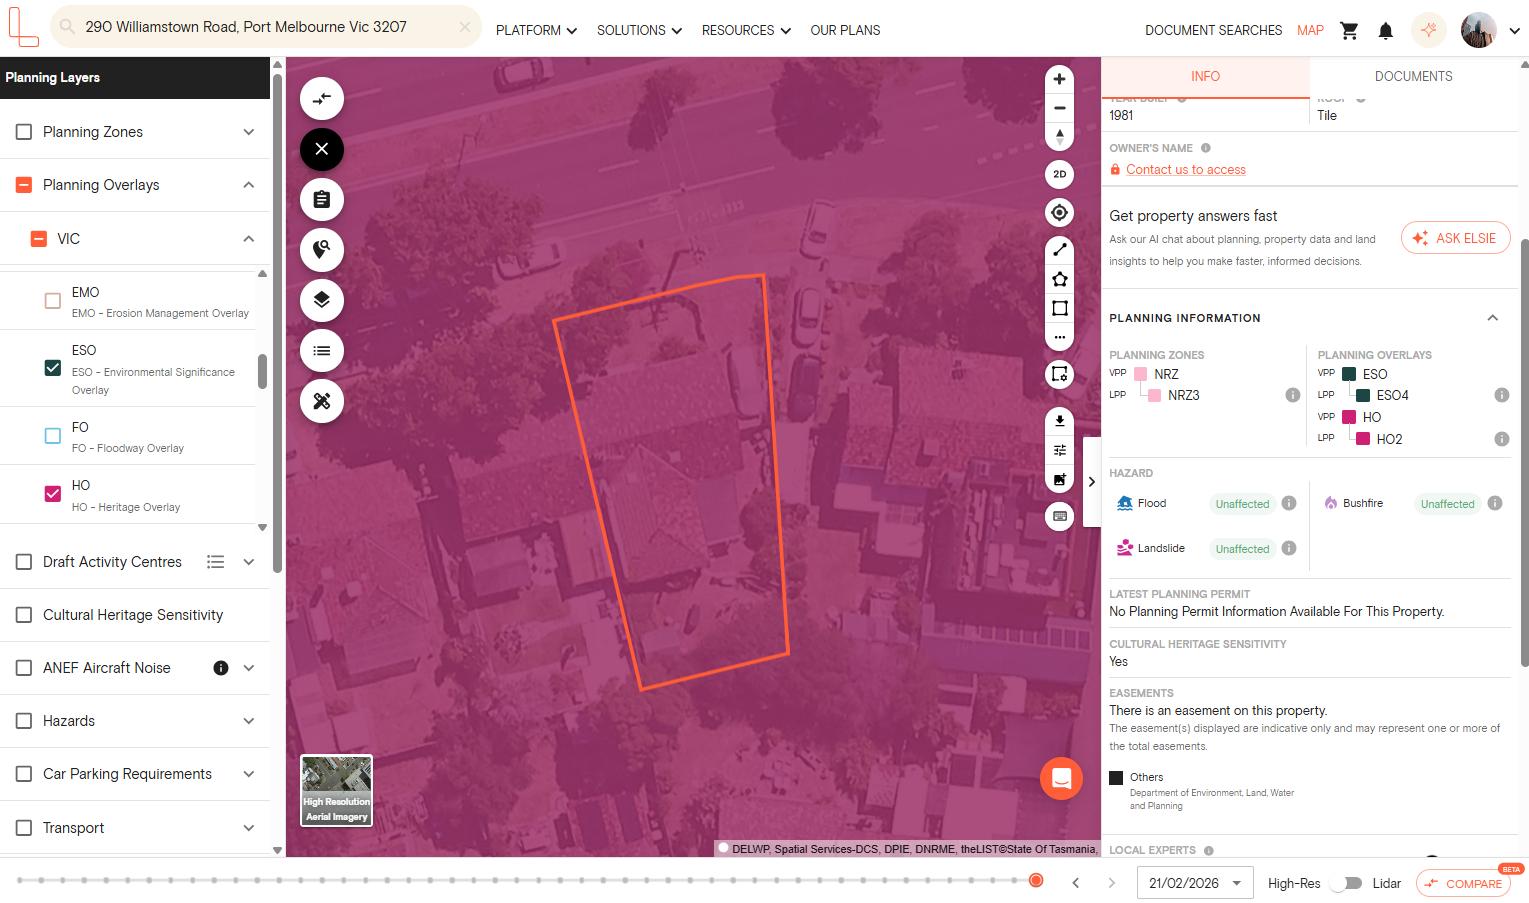The height and width of the screenshot is (903, 1529).
Task: Switch to the DOCUMENTS tab
Action: [1414, 77]
